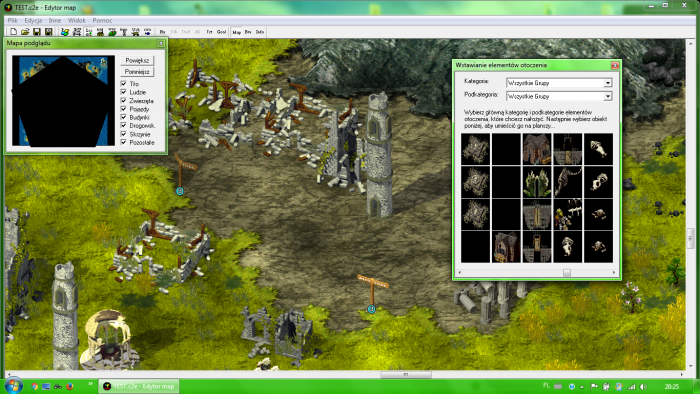The height and width of the screenshot is (394, 700).
Task: Toggle the Ludzie checkbox
Action: coord(124,92)
